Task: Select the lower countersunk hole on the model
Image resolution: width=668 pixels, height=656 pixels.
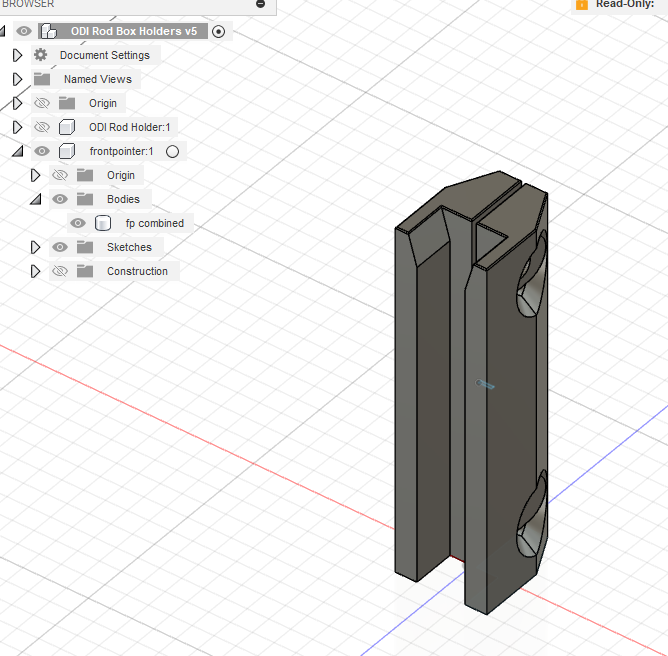Action: [x=533, y=514]
